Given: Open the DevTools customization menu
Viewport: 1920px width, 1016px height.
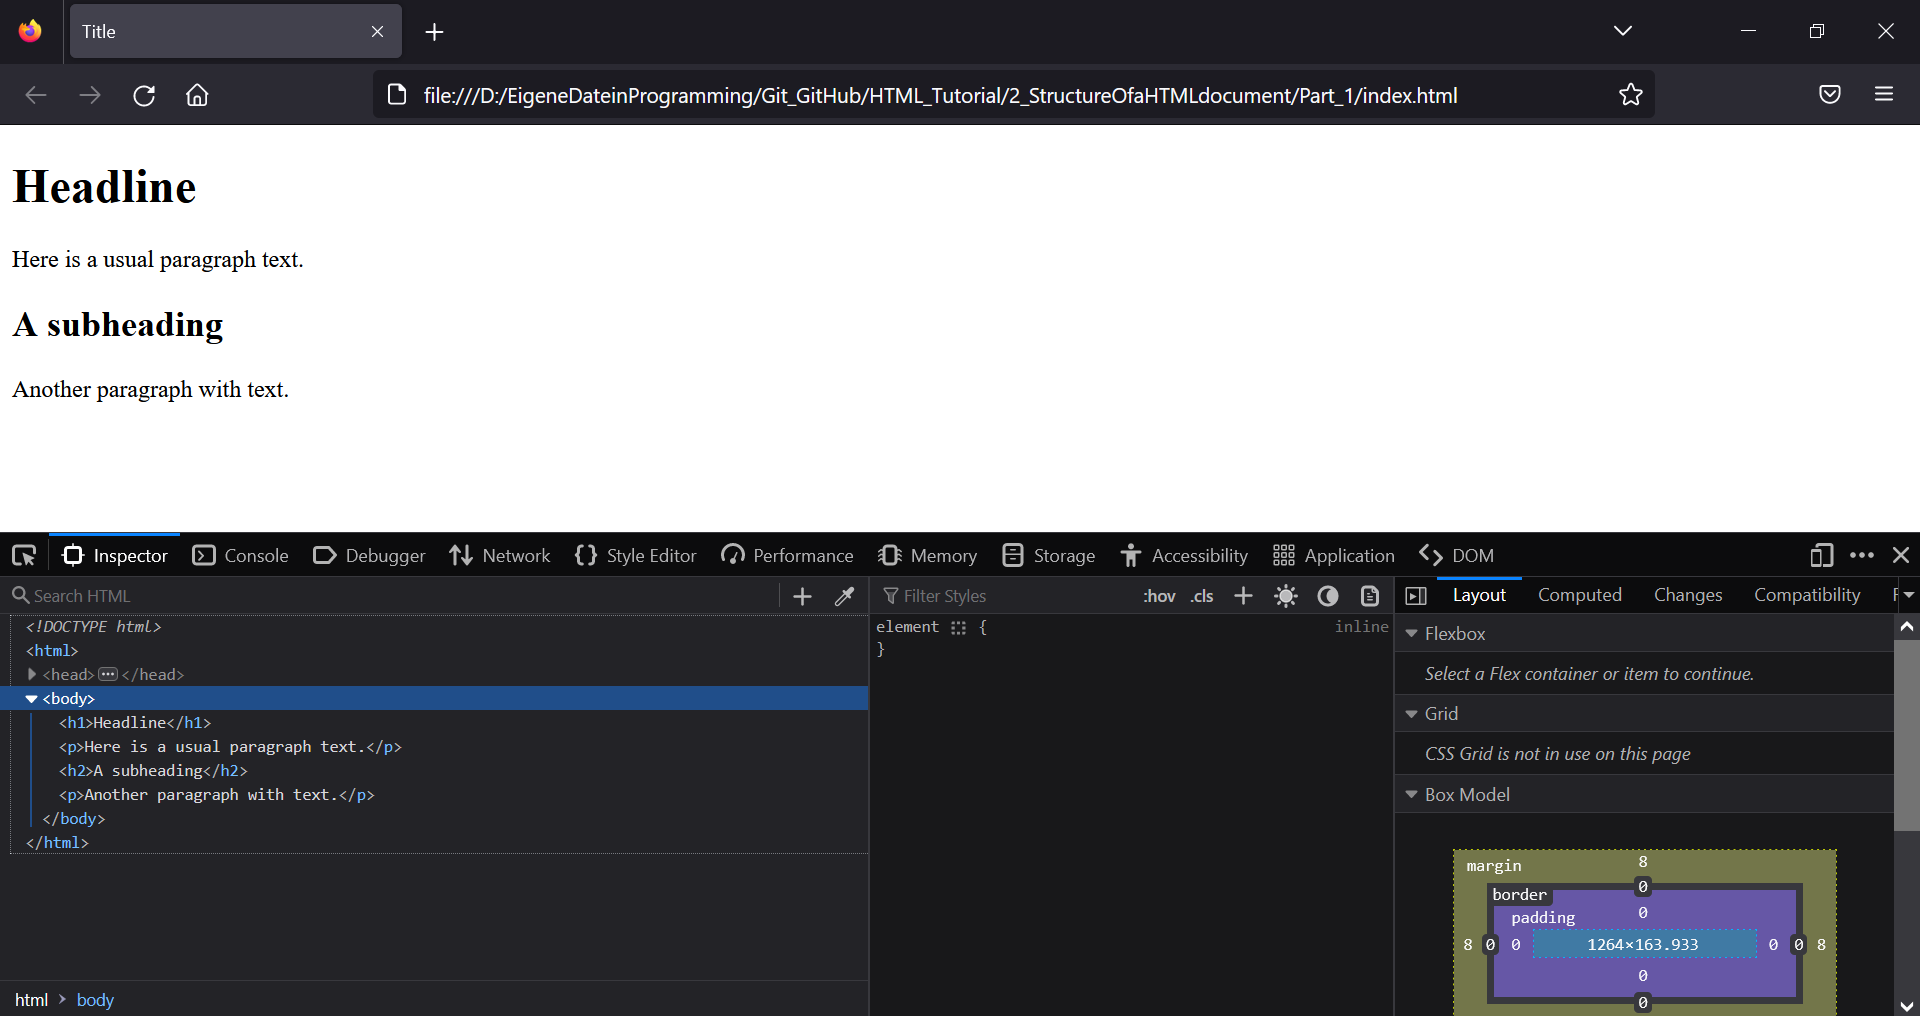Looking at the screenshot, I should (1861, 555).
